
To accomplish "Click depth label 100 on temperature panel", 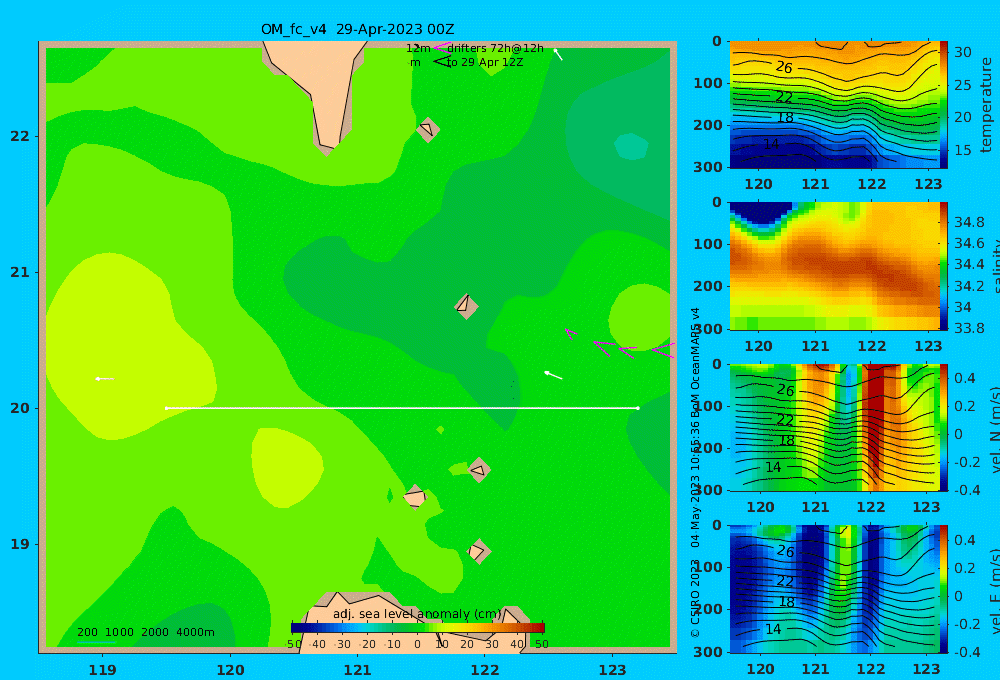I will (x=707, y=83).
